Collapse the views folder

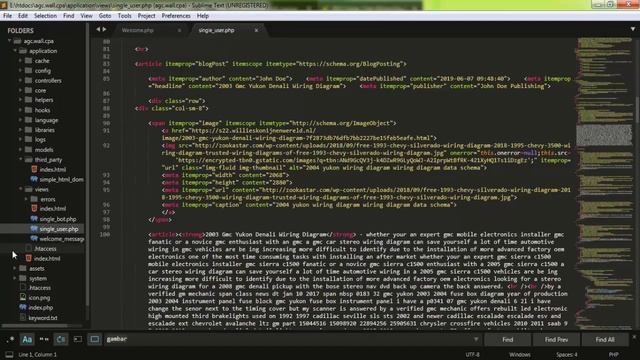[20, 189]
